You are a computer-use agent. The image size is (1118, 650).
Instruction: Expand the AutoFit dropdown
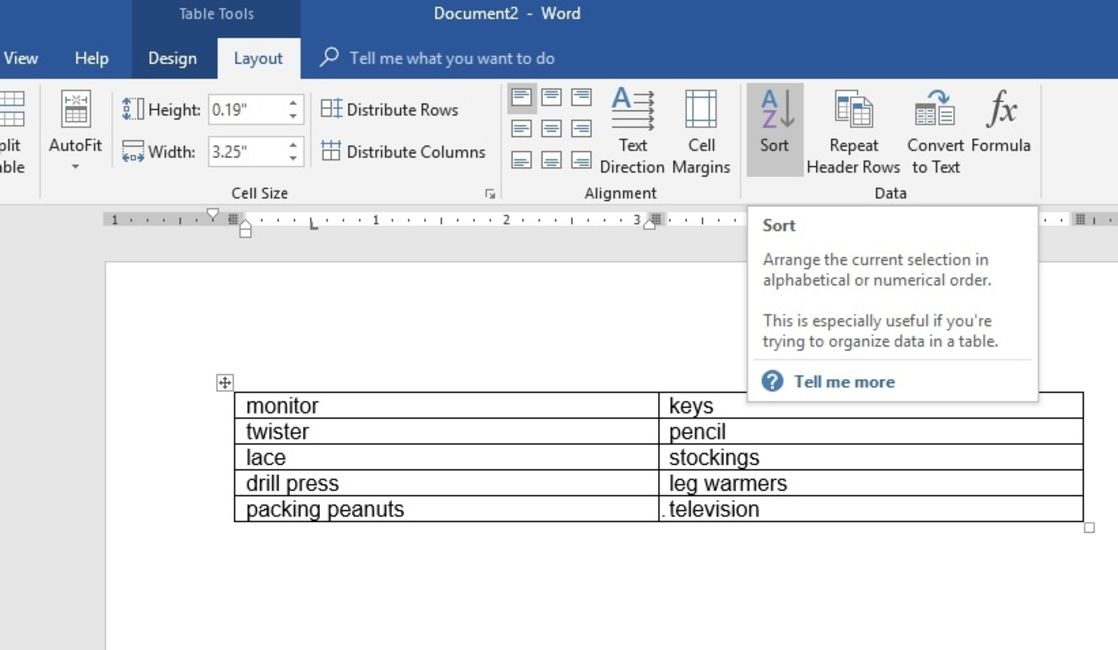coord(75,166)
